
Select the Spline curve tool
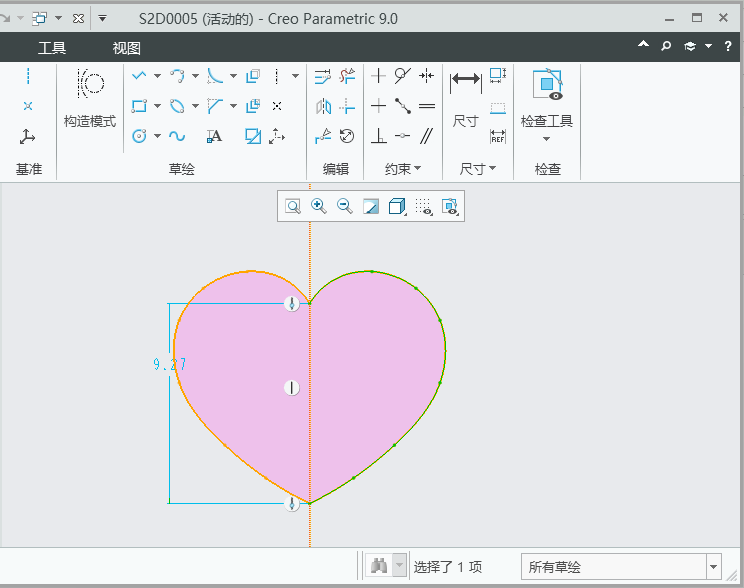[x=177, y=136]
